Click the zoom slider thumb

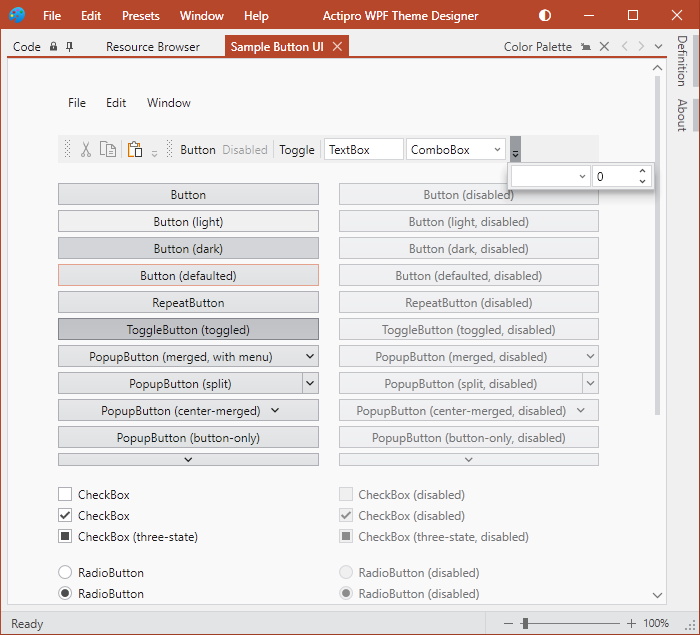(525, 623)
